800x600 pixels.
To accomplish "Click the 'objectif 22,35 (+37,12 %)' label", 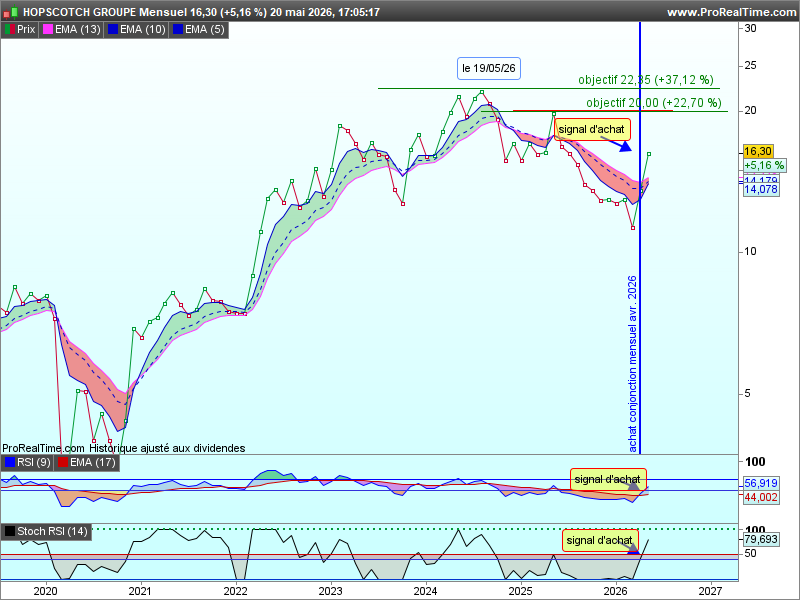I will click(x=645, y=80).
